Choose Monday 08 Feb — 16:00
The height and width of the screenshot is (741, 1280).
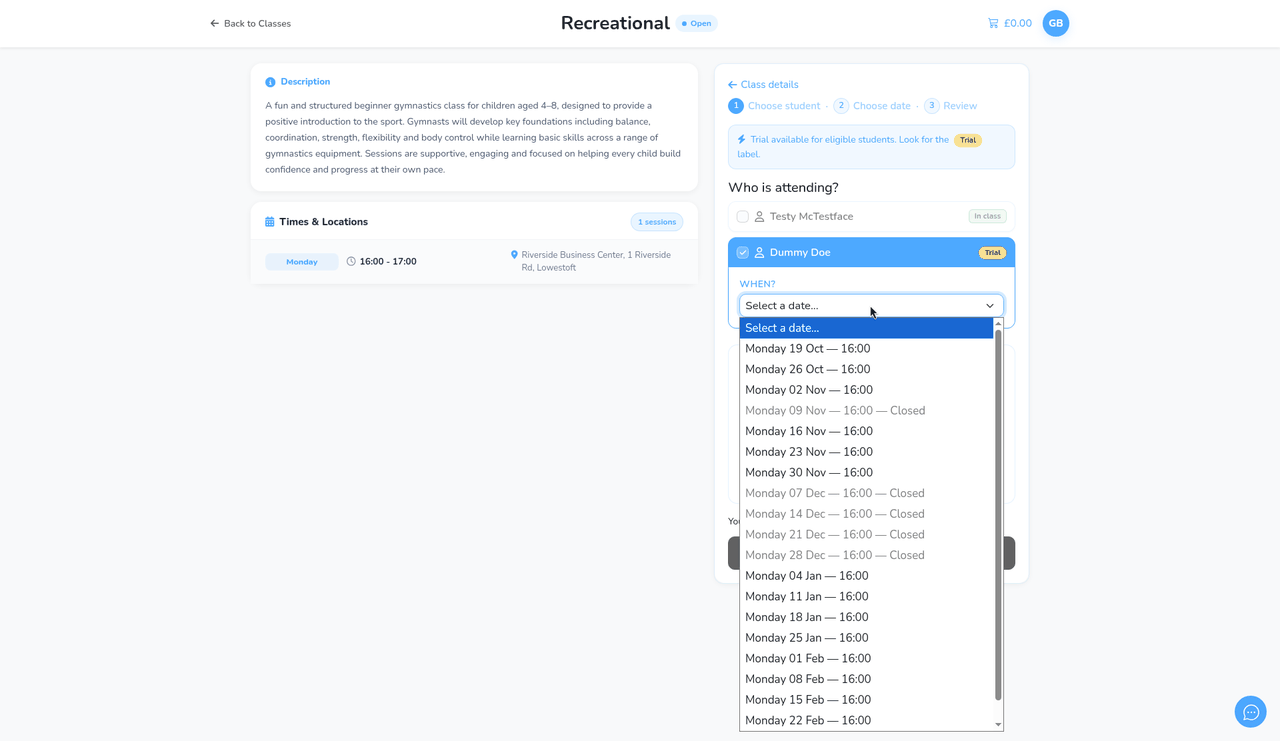866,679
